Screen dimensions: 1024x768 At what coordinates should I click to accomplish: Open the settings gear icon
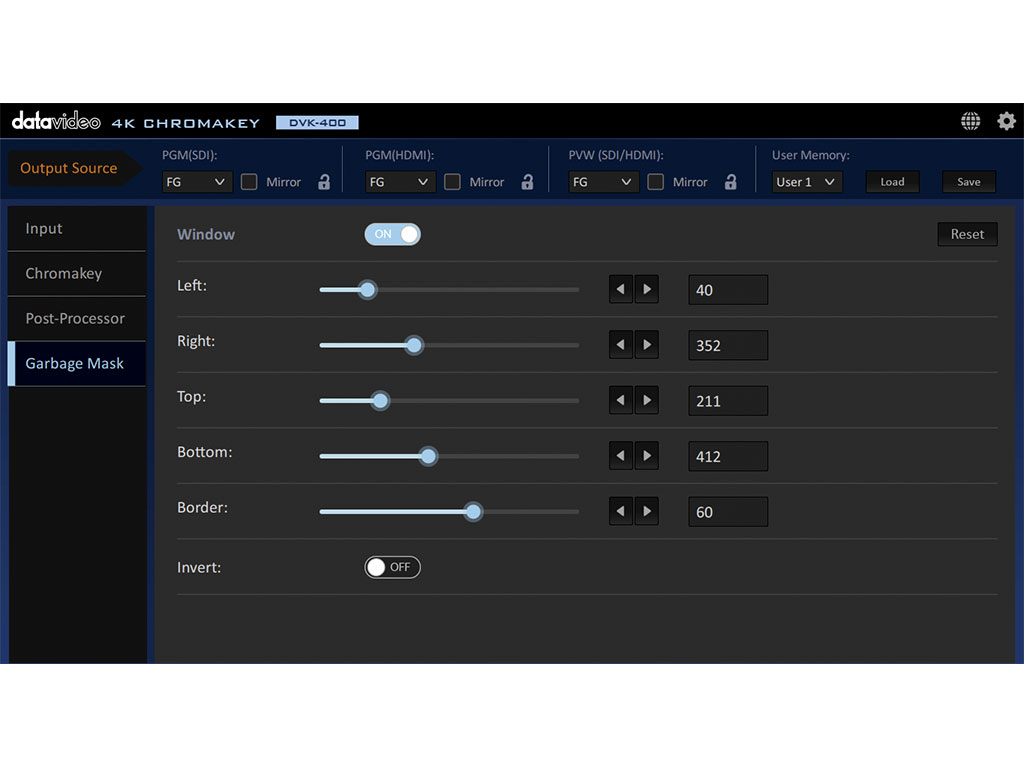click(x=1006, y=121)
